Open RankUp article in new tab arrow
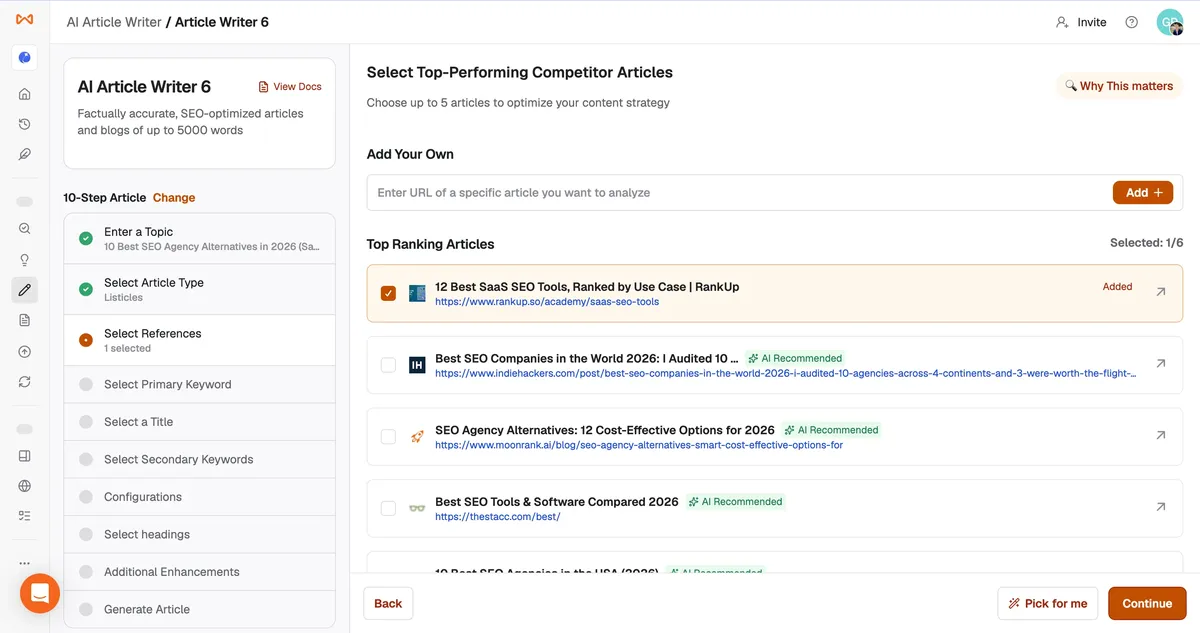 coord(1160,292)
